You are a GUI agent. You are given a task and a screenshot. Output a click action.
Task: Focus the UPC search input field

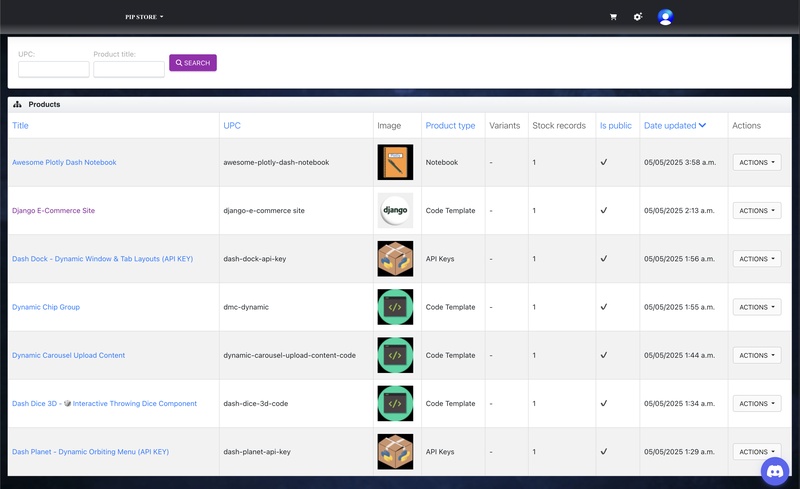(54, 69)
